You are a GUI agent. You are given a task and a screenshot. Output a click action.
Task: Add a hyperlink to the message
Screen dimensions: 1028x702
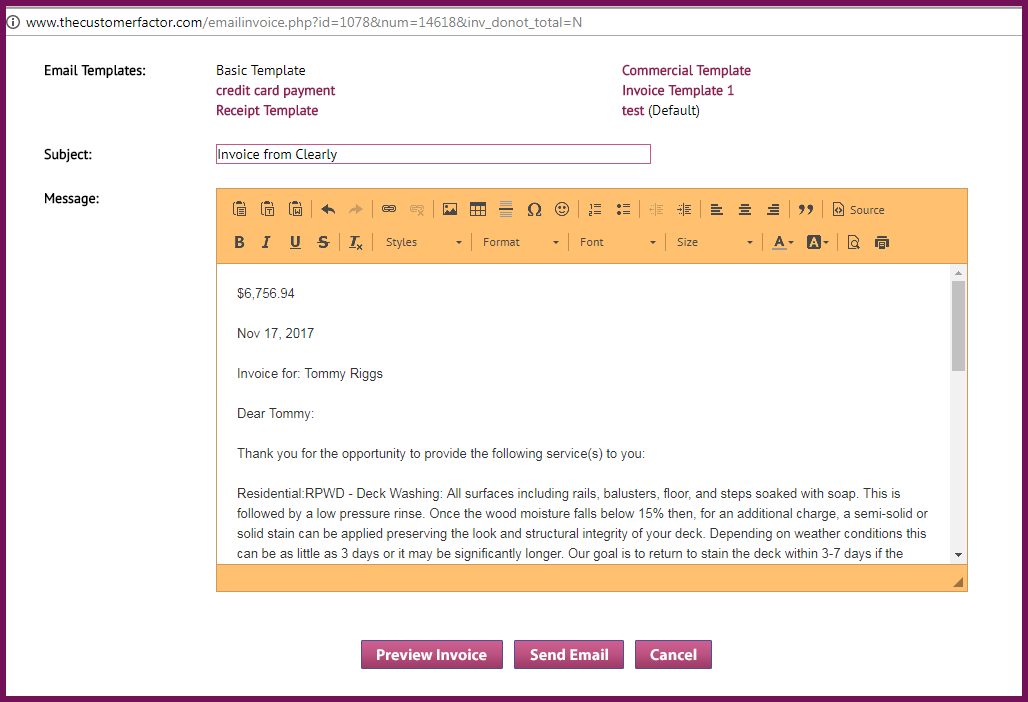click(x=389, y=209)
